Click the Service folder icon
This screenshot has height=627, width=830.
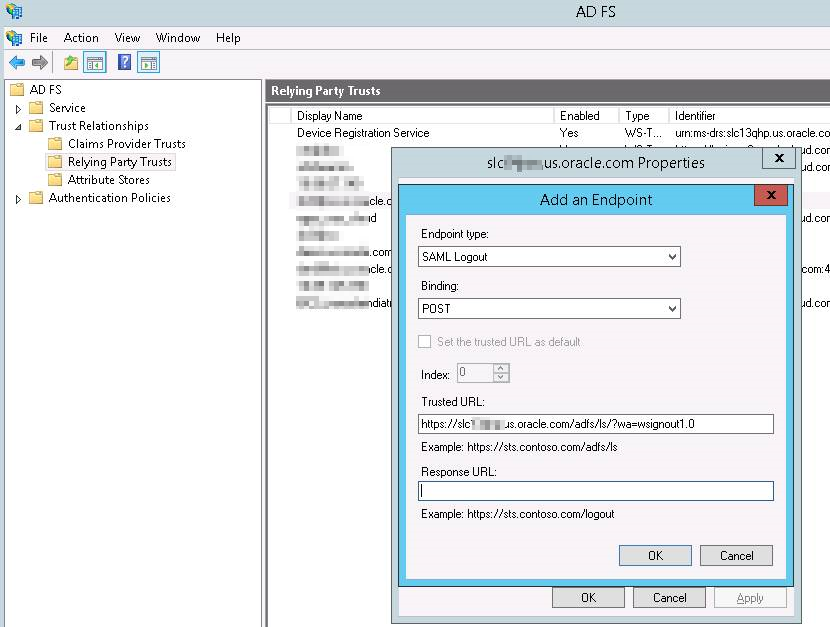(36, 108)
